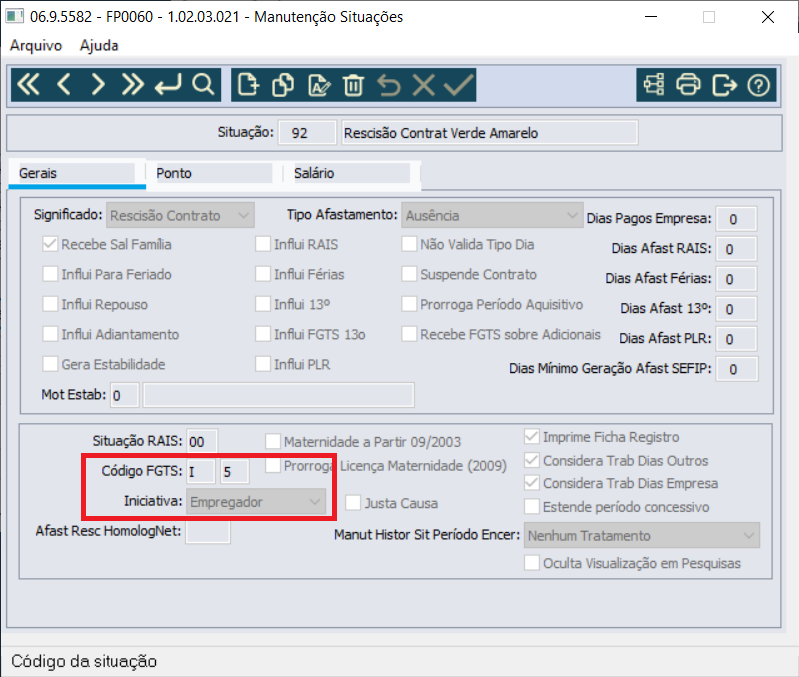Copy record using duplicate pages icon
Image resolution: width=799 pixels, height=677 pixels.
coord(283,85)
